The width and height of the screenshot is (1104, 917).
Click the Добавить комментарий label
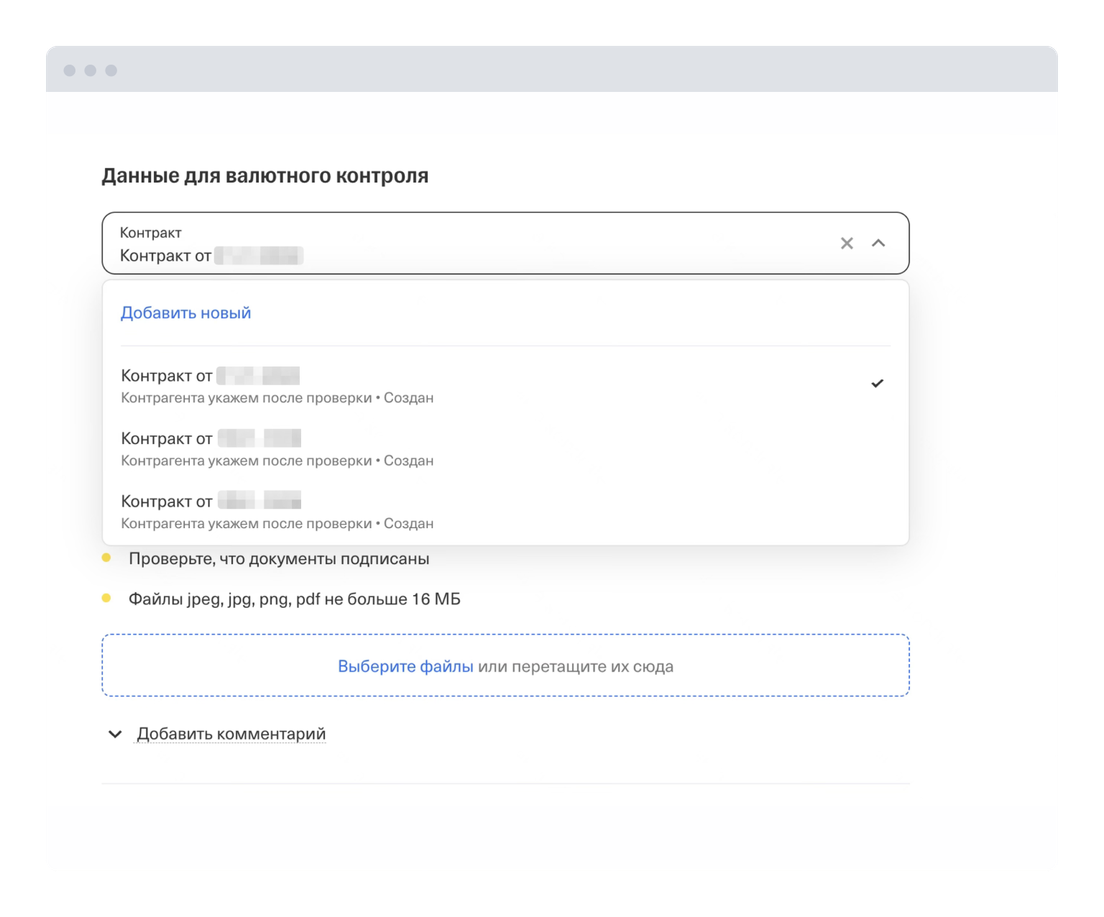[x=231, y=734]
